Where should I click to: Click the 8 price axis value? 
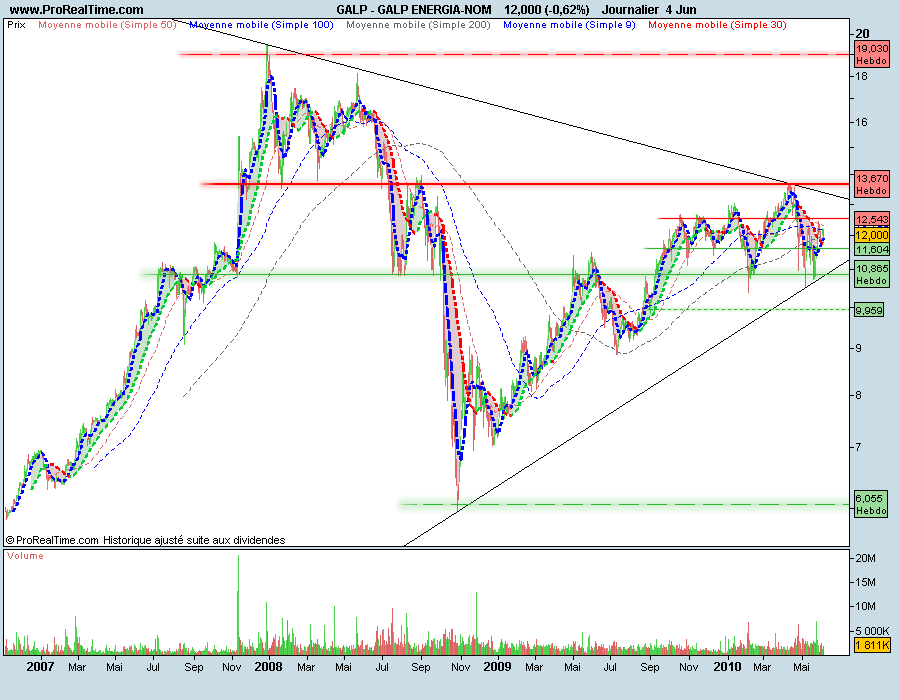858,395
